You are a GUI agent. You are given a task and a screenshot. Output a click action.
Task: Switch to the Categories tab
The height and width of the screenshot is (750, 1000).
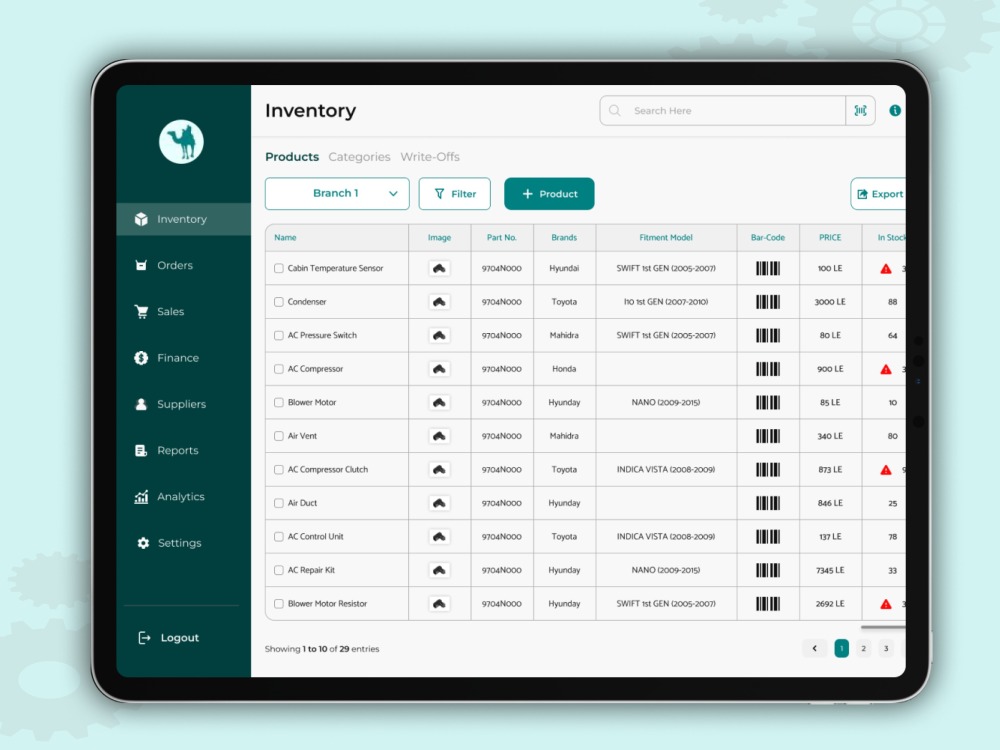pos(359,157)
